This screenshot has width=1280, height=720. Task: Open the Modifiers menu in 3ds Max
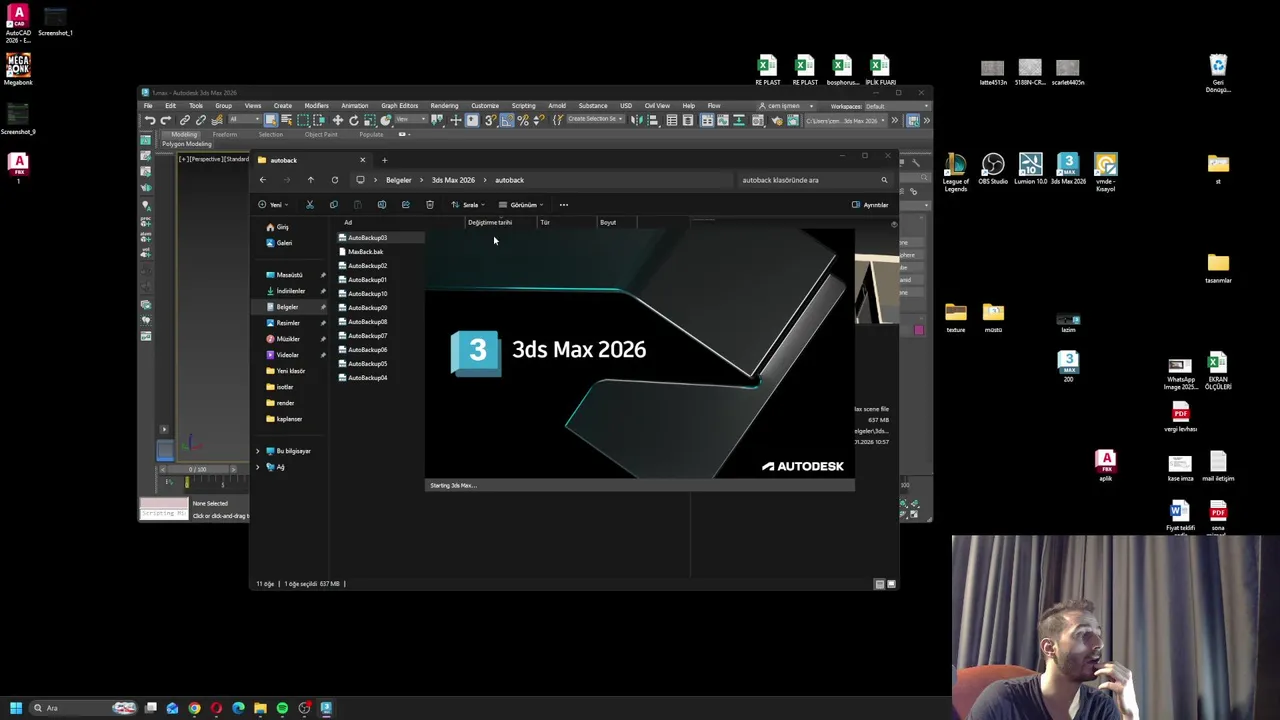(x=316, y=106)
